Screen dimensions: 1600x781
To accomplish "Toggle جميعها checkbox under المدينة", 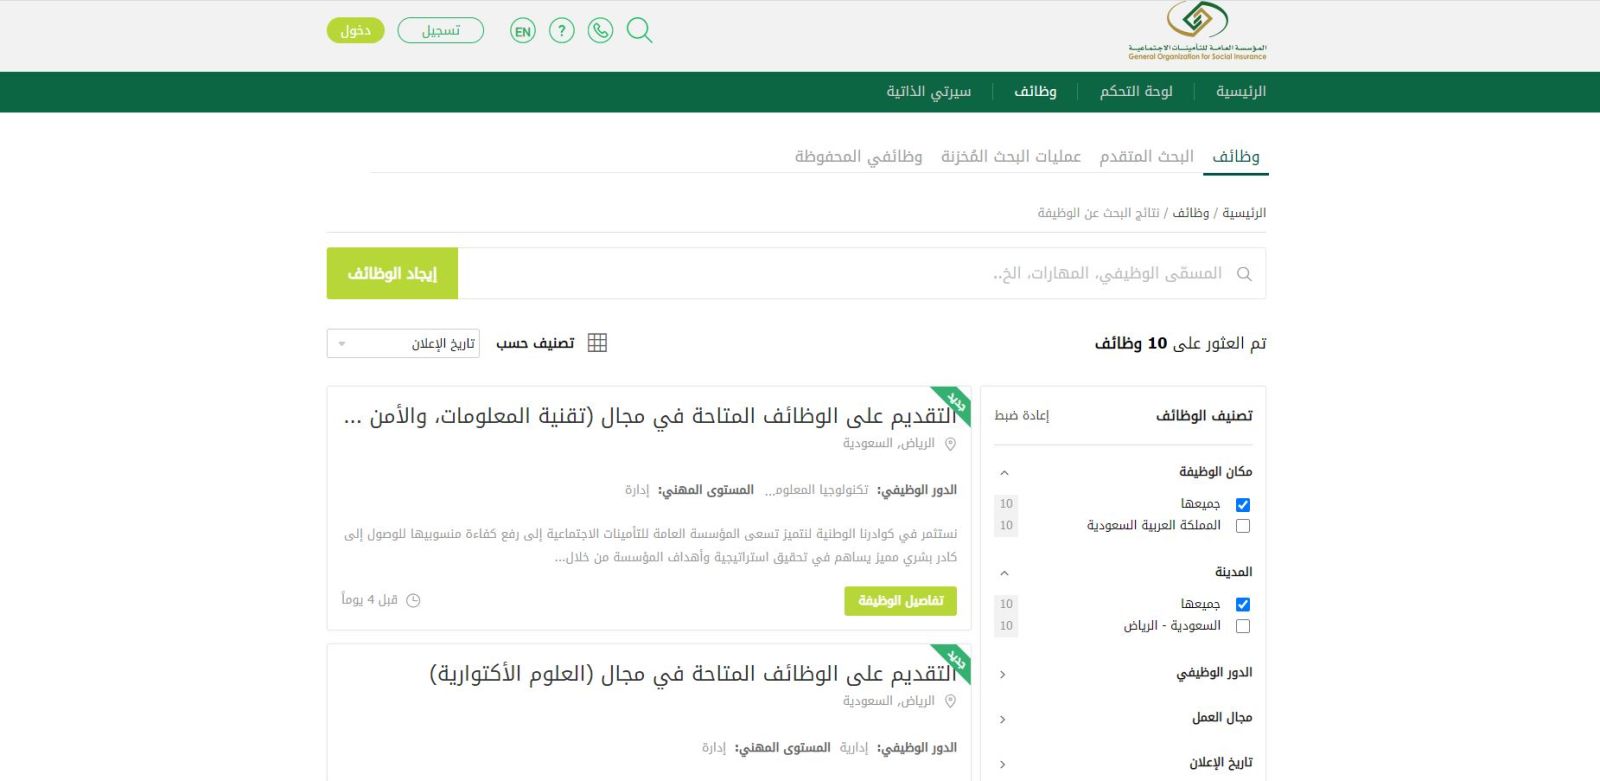I will click(1243, 605).
